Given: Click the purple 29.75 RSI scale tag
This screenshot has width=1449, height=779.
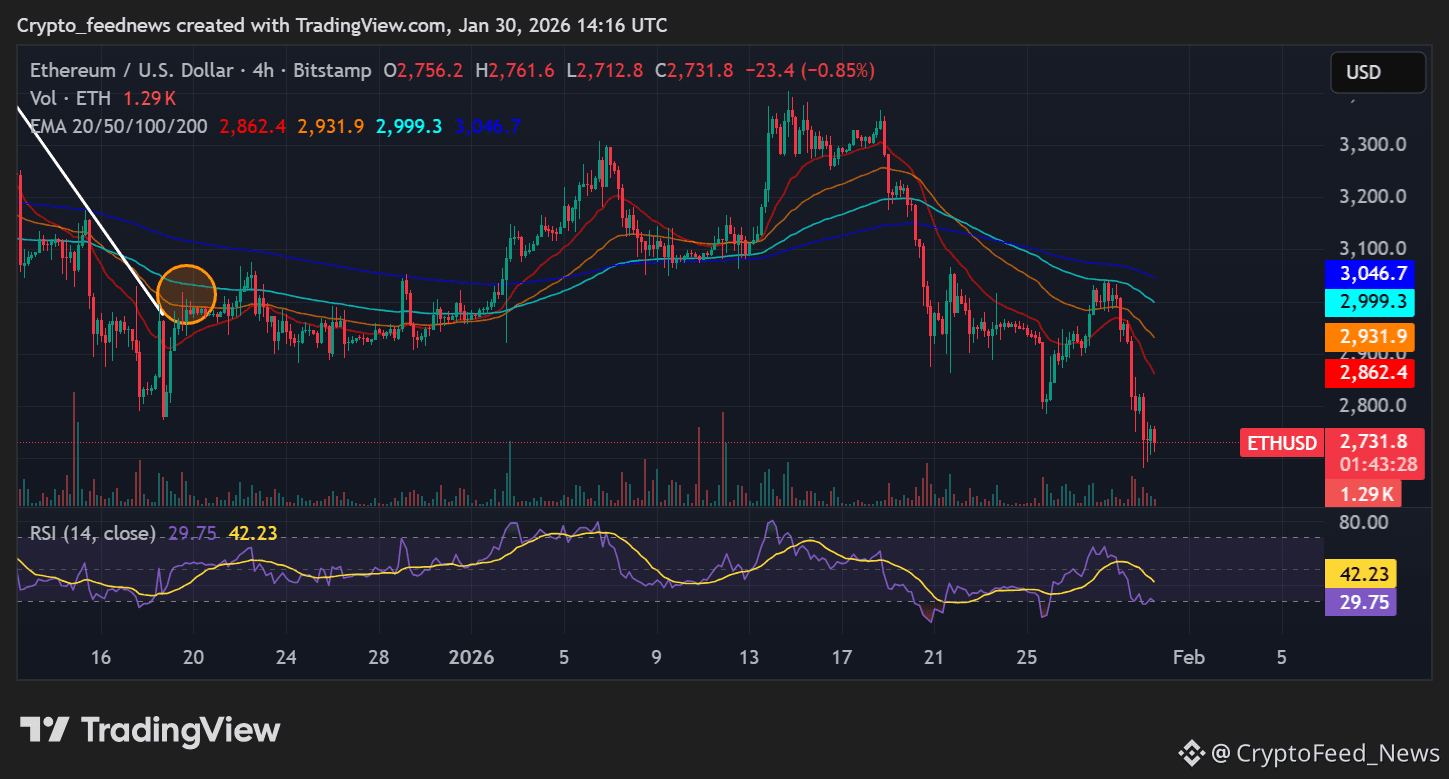Looking at the screenshot, I should [x=1360, y=602].
